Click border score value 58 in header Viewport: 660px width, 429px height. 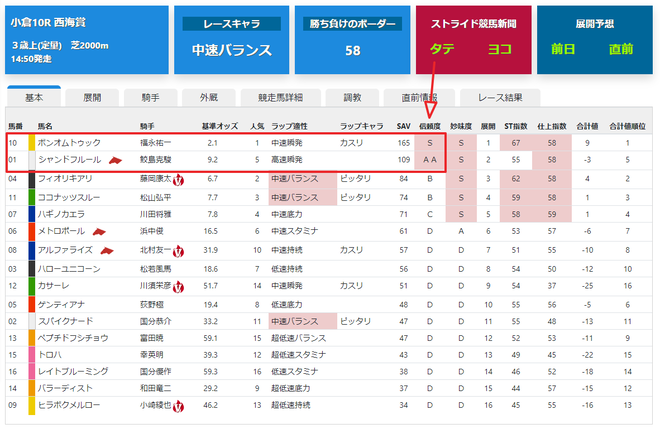(x=352, y=51)
